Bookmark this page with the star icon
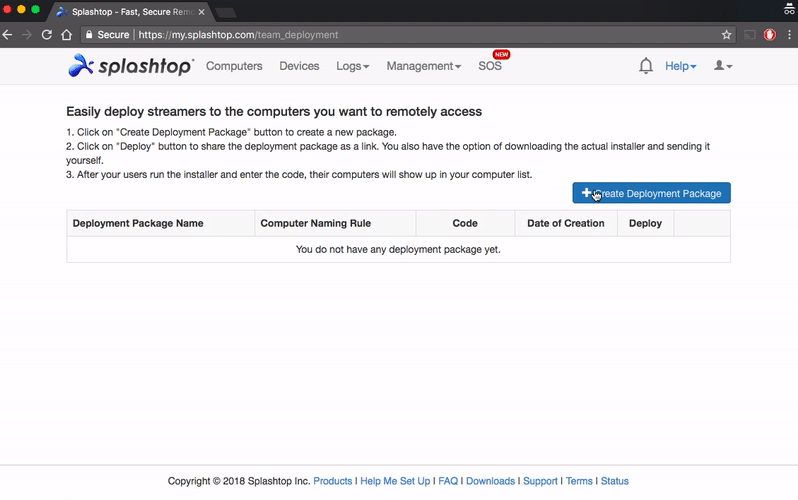The height and width of the screenshot is (500, 798). click(x=727, y=34)
